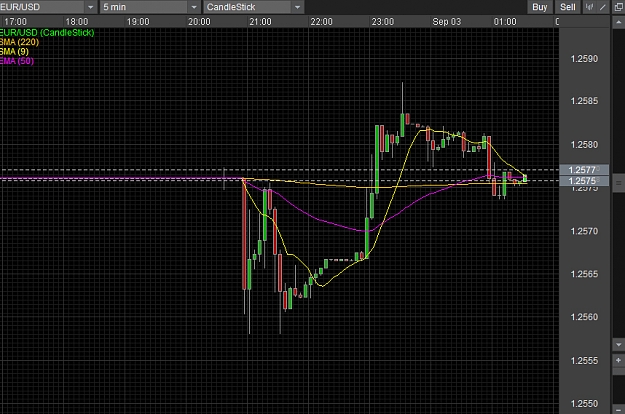Click the 1.2575 bid price marker
The height and width of the screenshot is (414, 625).
[584, 181]
